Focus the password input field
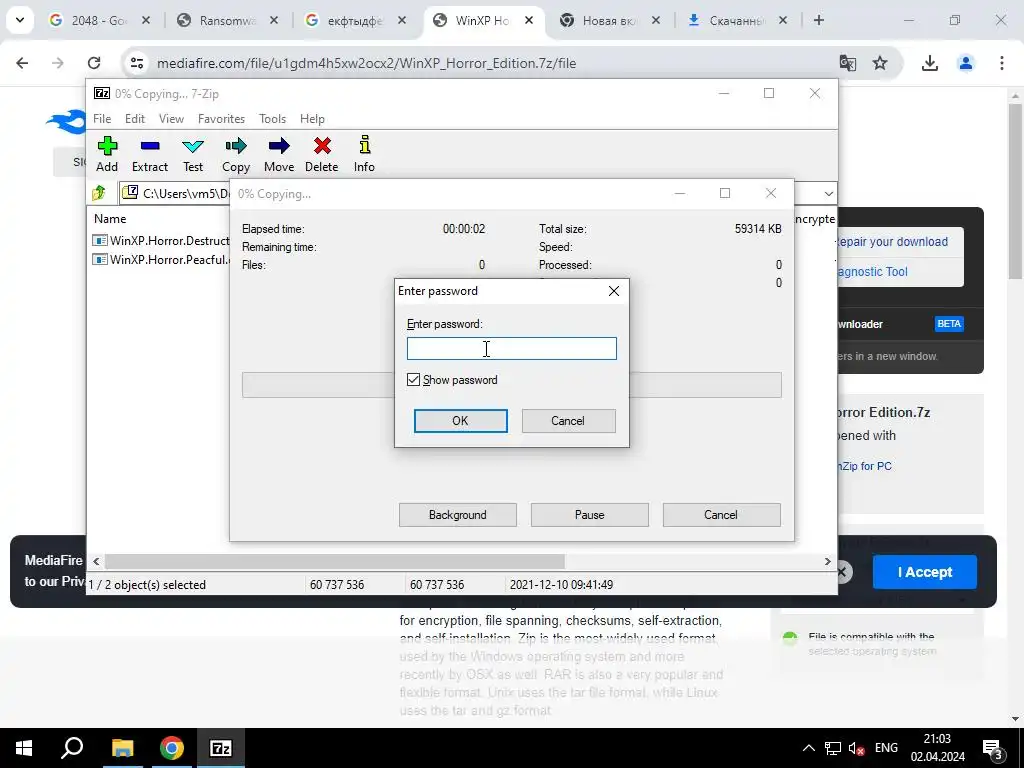The width and height of the screenshot is (1024, 768). click(511, 349)
